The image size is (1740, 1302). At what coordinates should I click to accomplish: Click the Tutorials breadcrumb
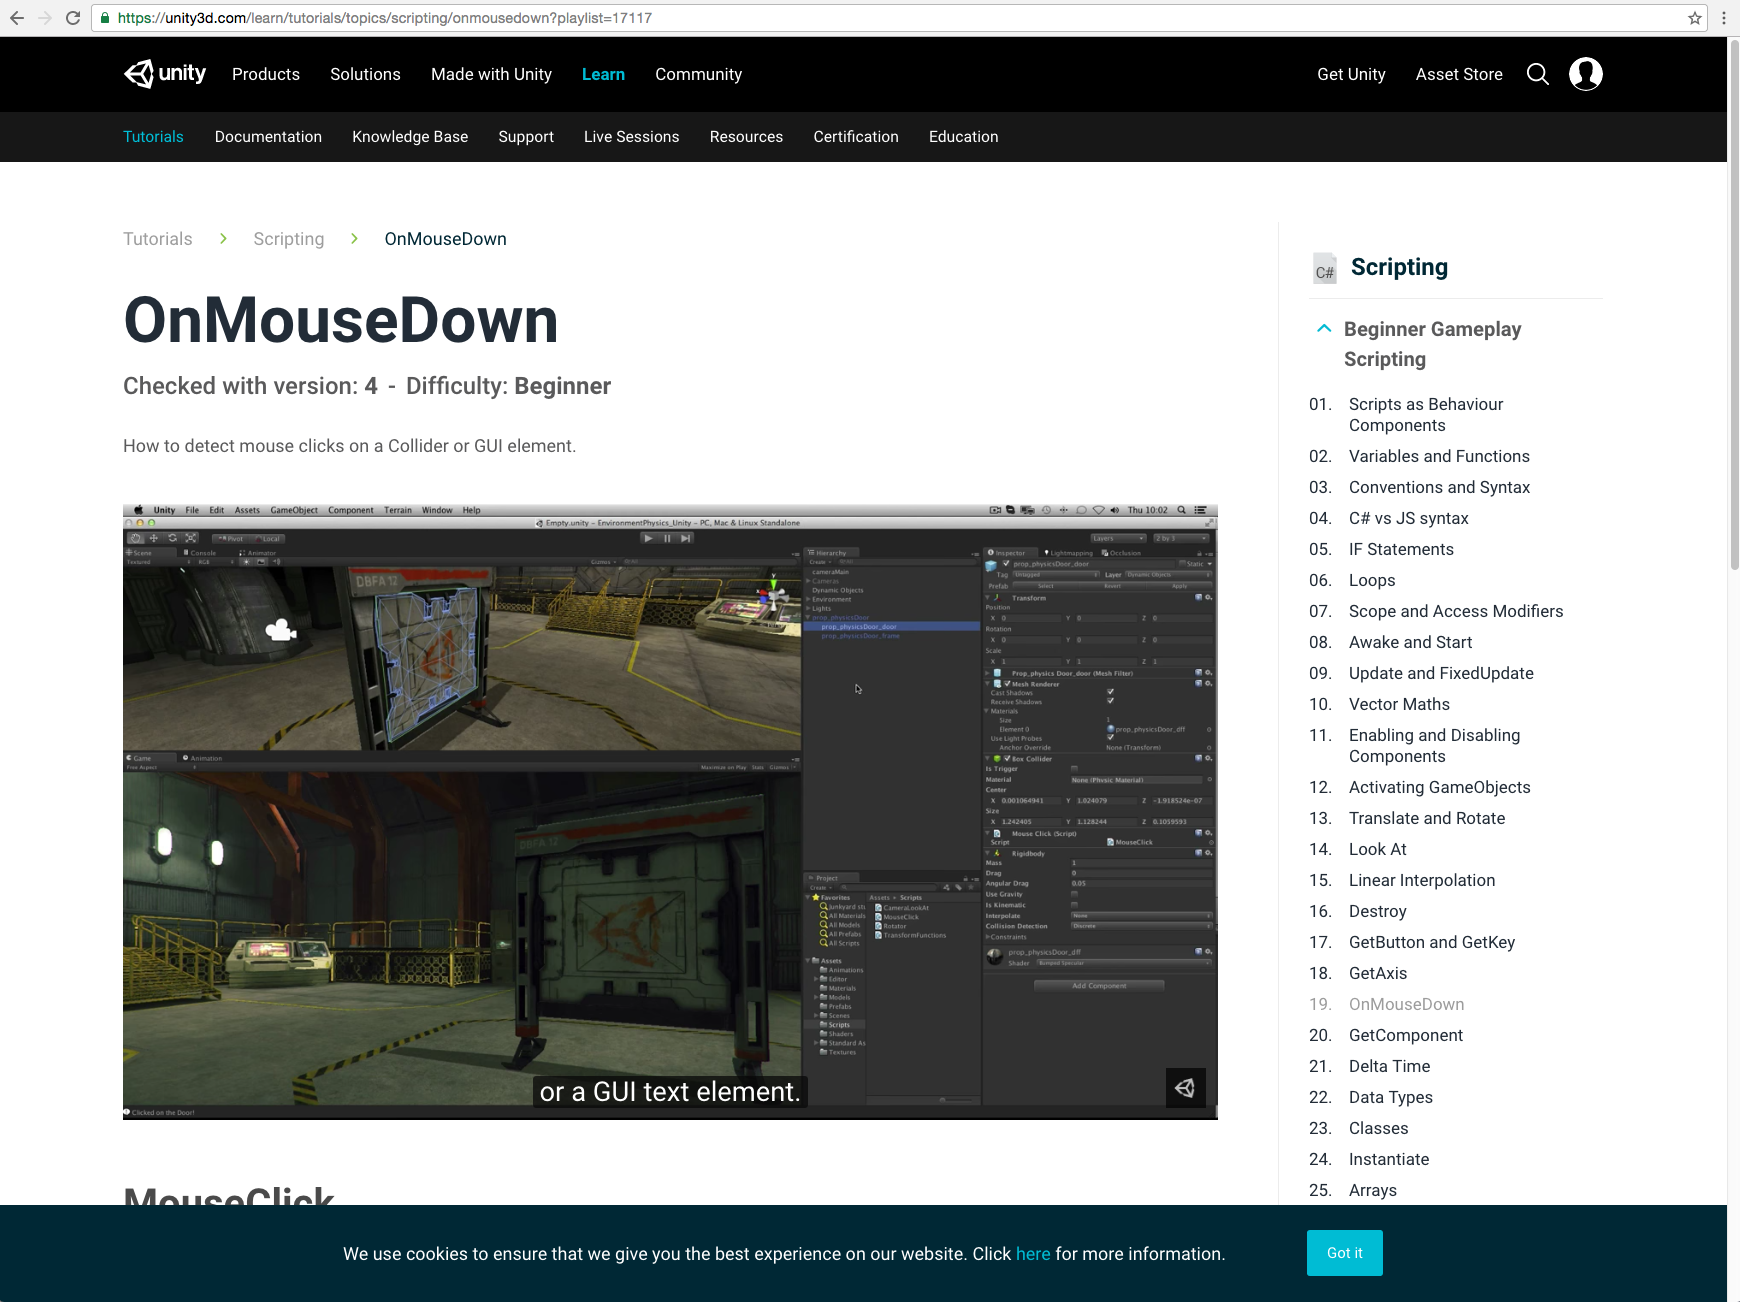tap(158, 239)
